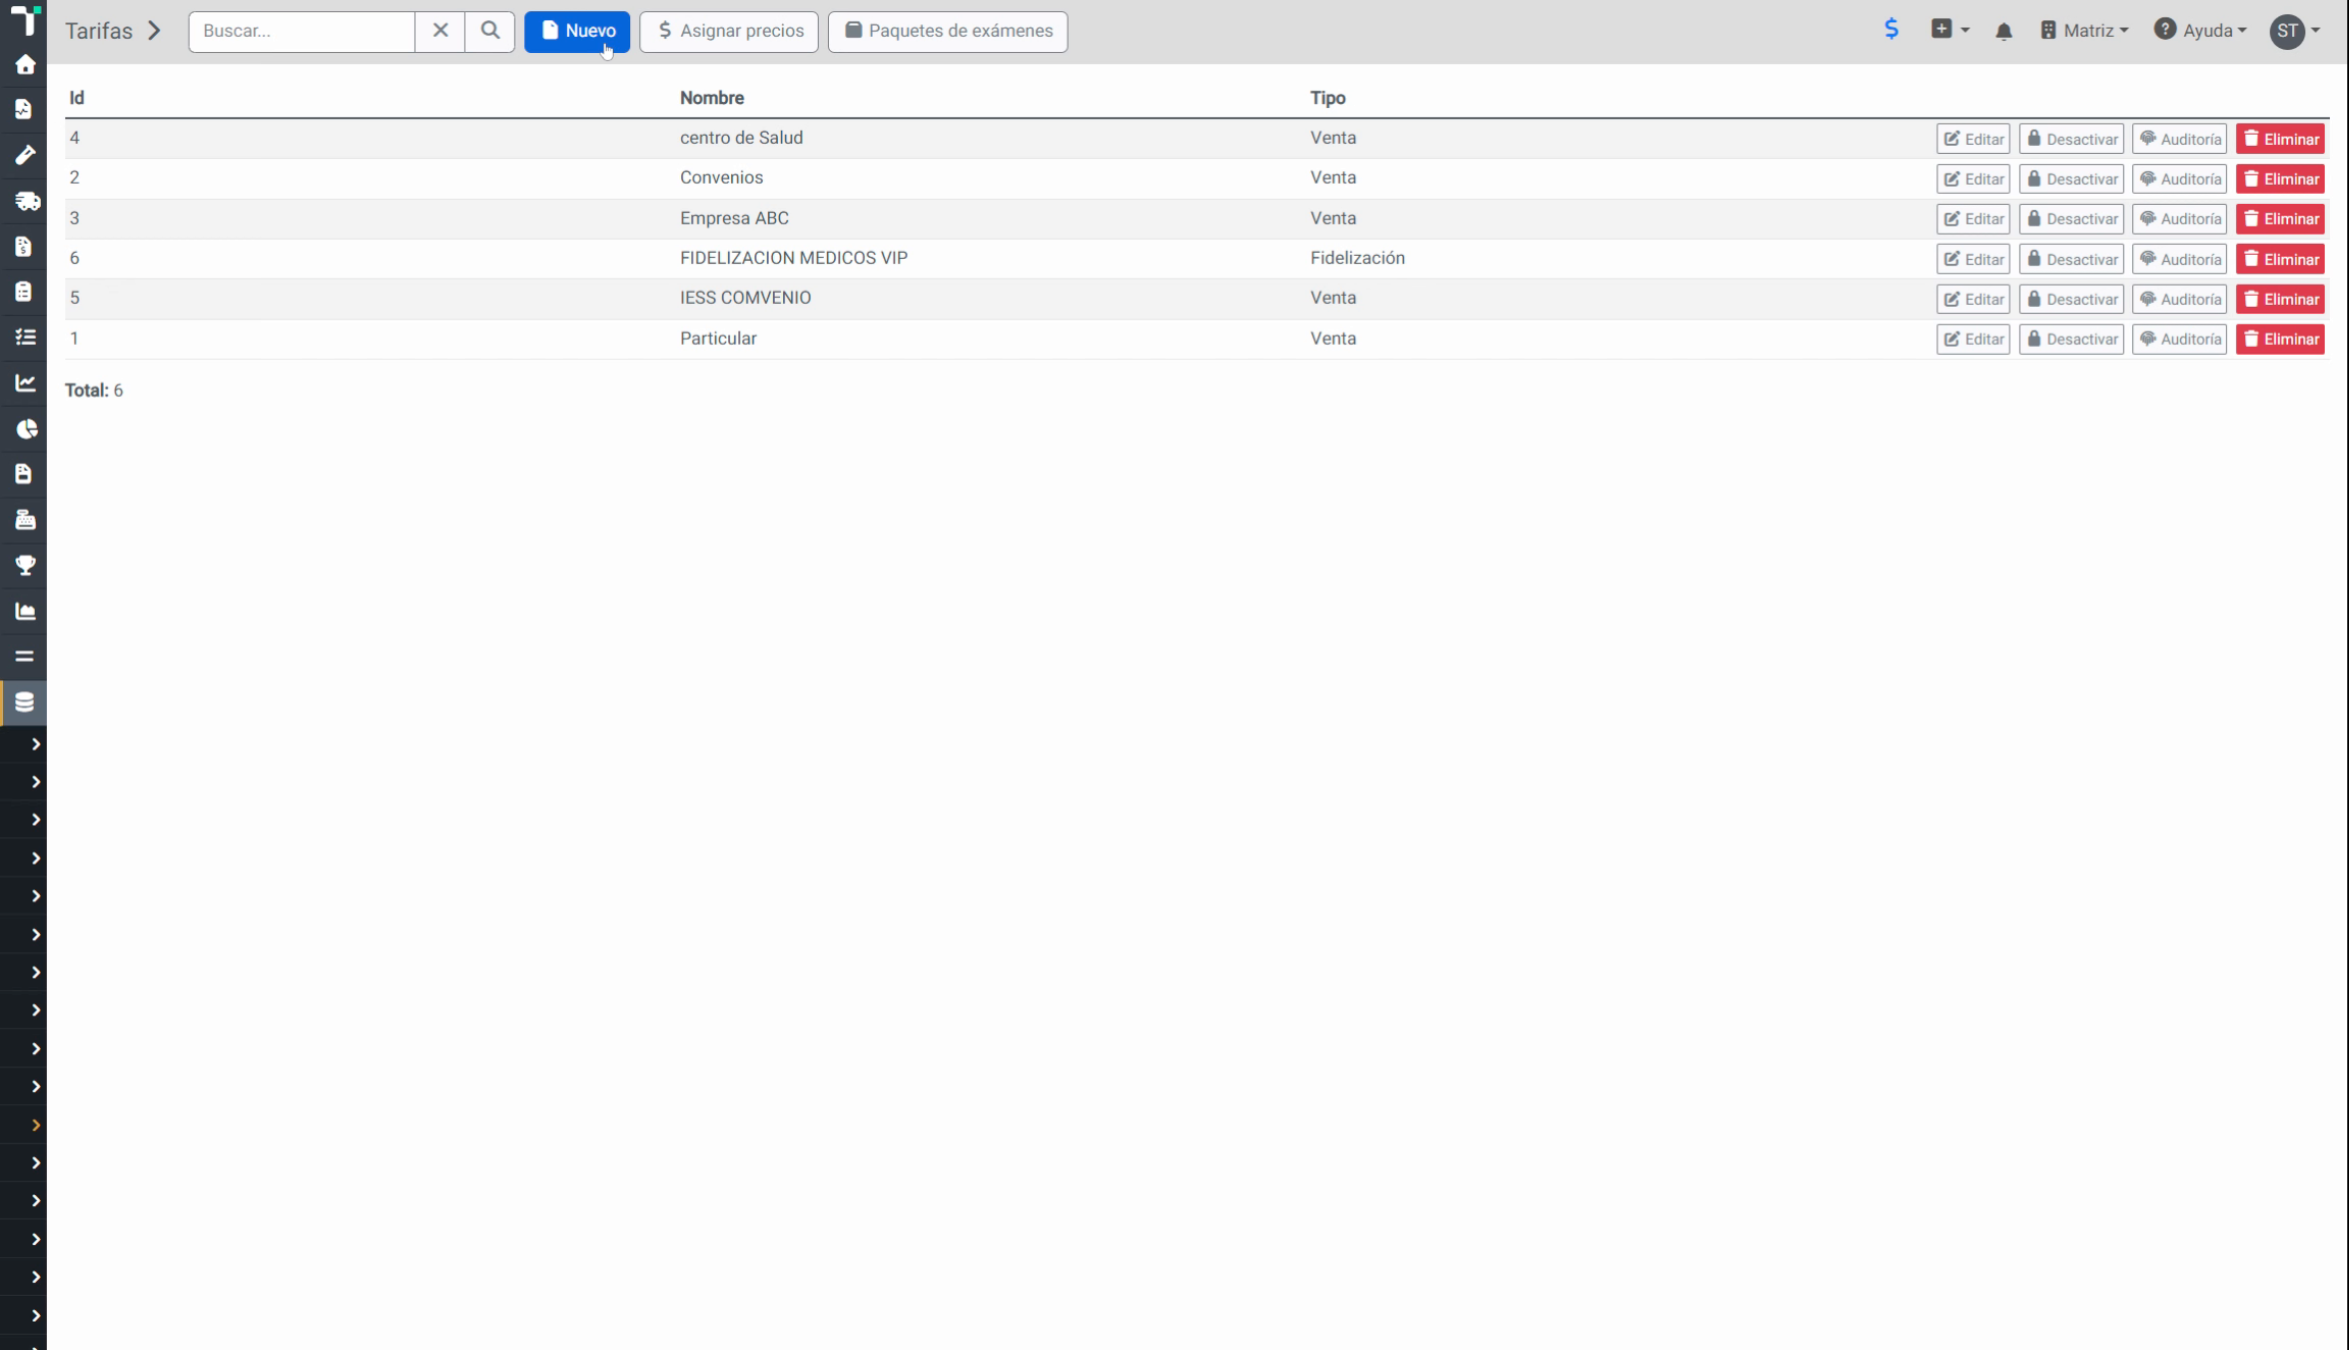Open the task checklist icon in sidebar

point(25,337)
